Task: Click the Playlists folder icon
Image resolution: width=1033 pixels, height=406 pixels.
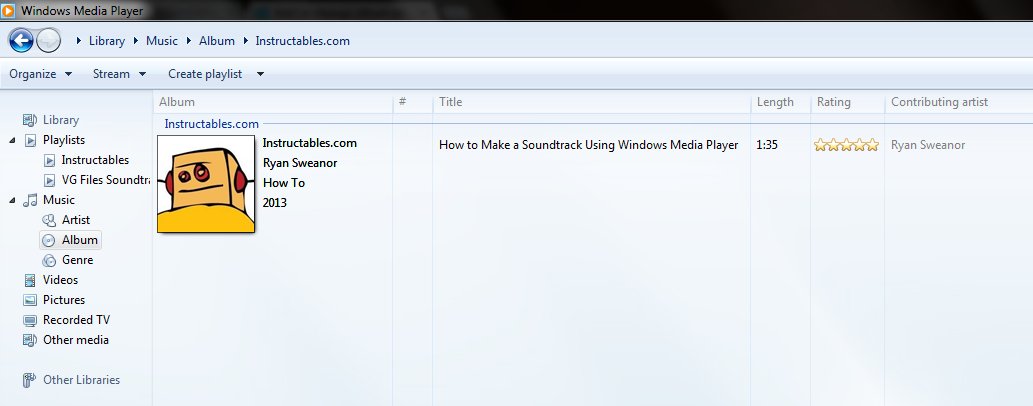Action: point(30,140)
